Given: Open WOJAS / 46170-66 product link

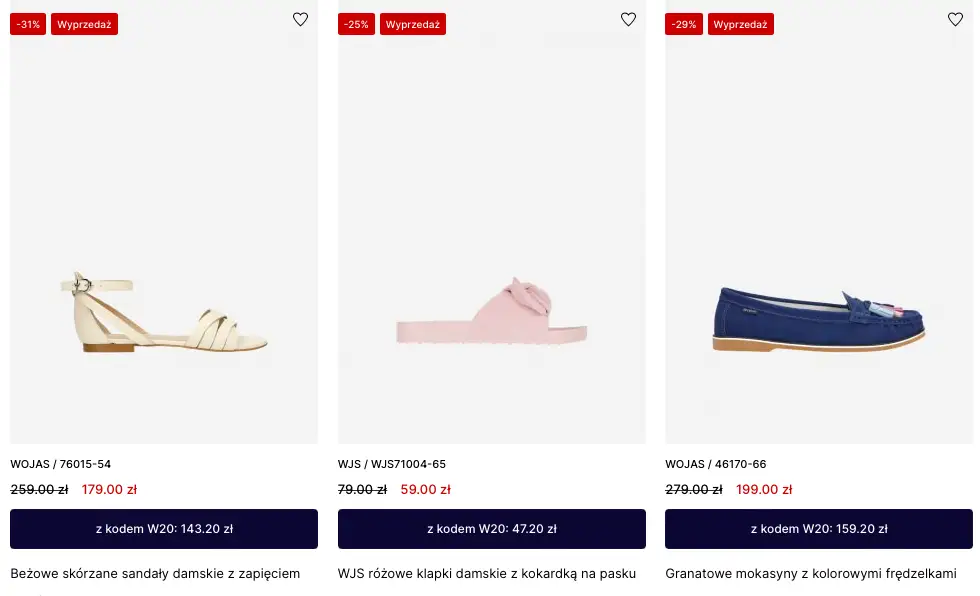Looking at the screenshot, I should point(716,464).
